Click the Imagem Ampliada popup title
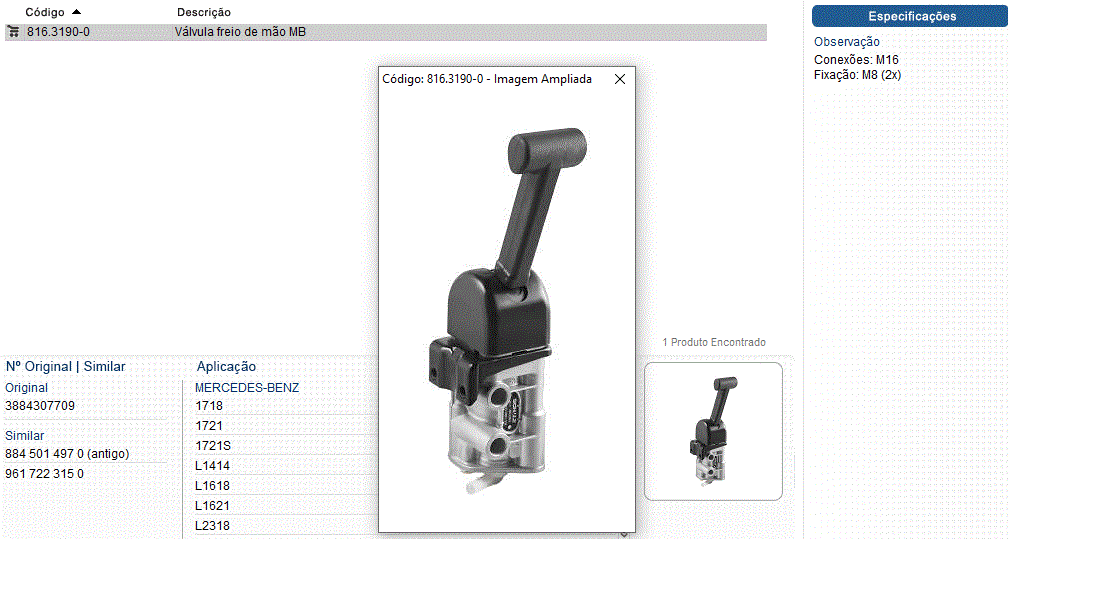Viewport: 1120px width, 598px height. click(487, 79)
